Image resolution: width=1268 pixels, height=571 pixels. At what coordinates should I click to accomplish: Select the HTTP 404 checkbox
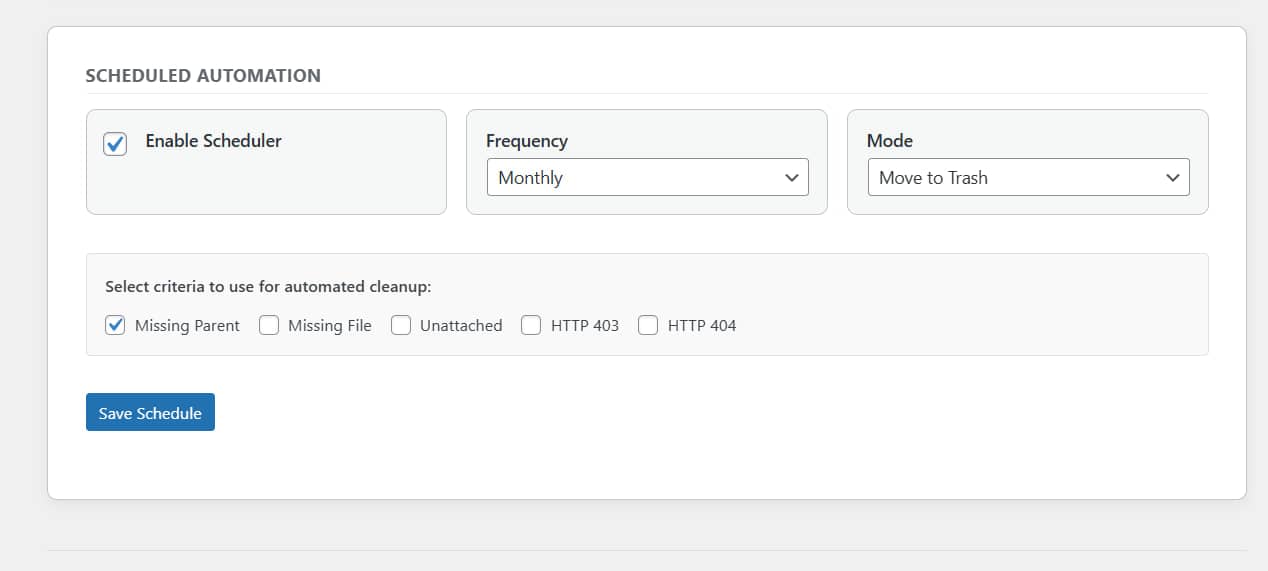coord(648,325)
